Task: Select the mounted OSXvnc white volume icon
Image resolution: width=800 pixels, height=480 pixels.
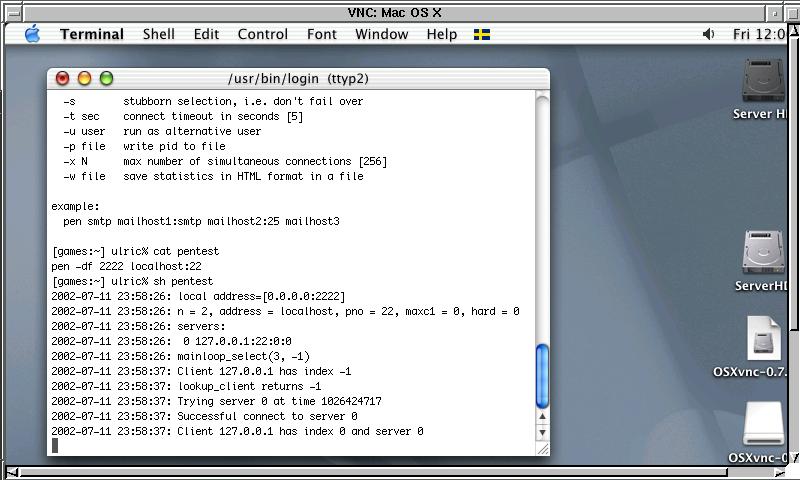Action: 763,423
